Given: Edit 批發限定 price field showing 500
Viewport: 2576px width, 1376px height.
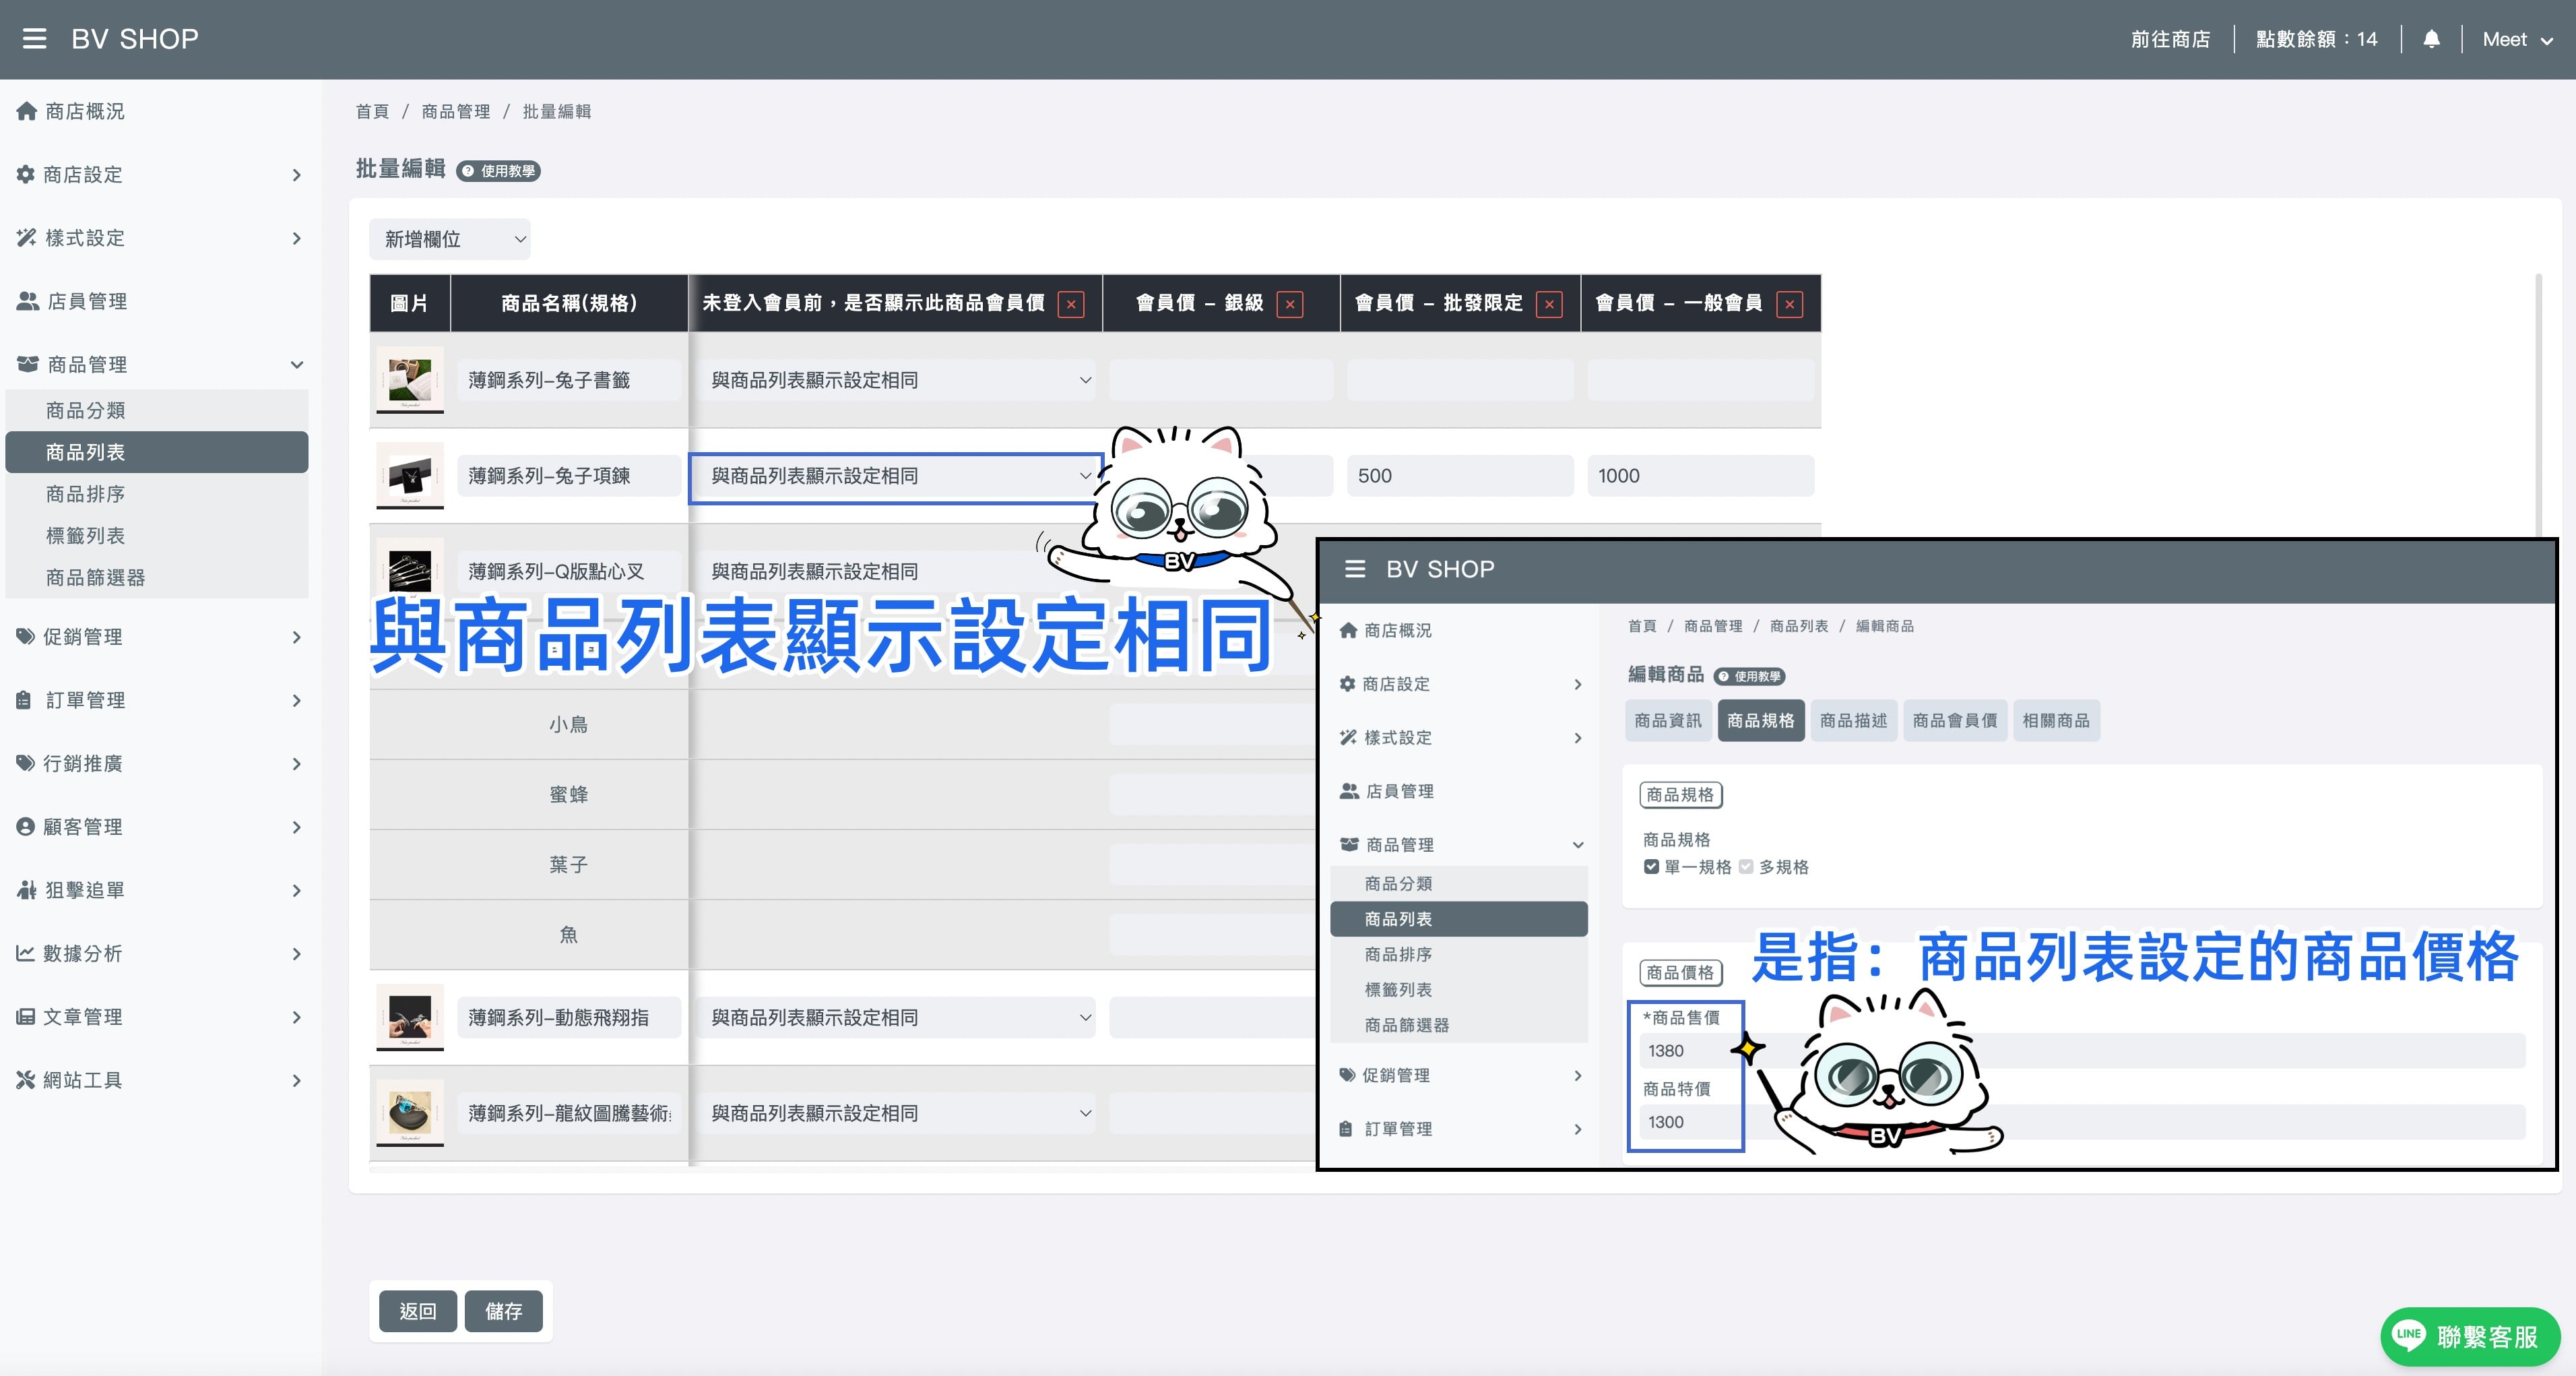Looking at the screenshot, I should click(1460, 476).
